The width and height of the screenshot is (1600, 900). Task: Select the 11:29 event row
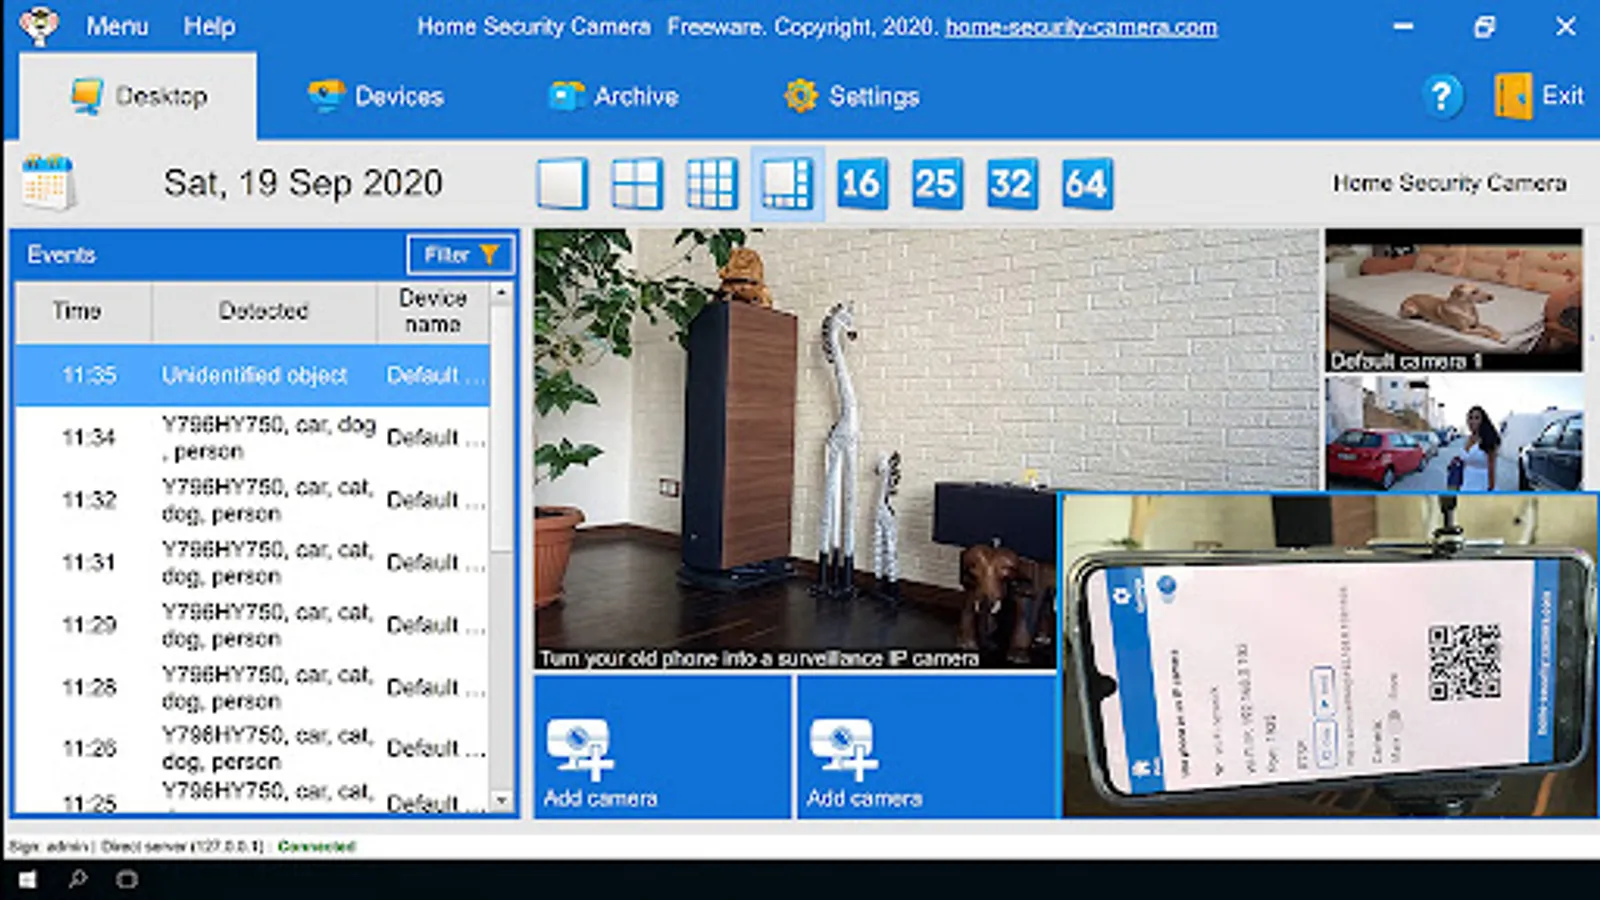pos(252,625)
